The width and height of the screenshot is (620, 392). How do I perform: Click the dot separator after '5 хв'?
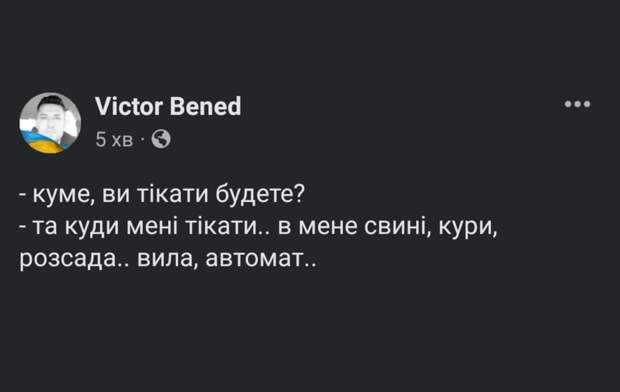click(142, 140)
